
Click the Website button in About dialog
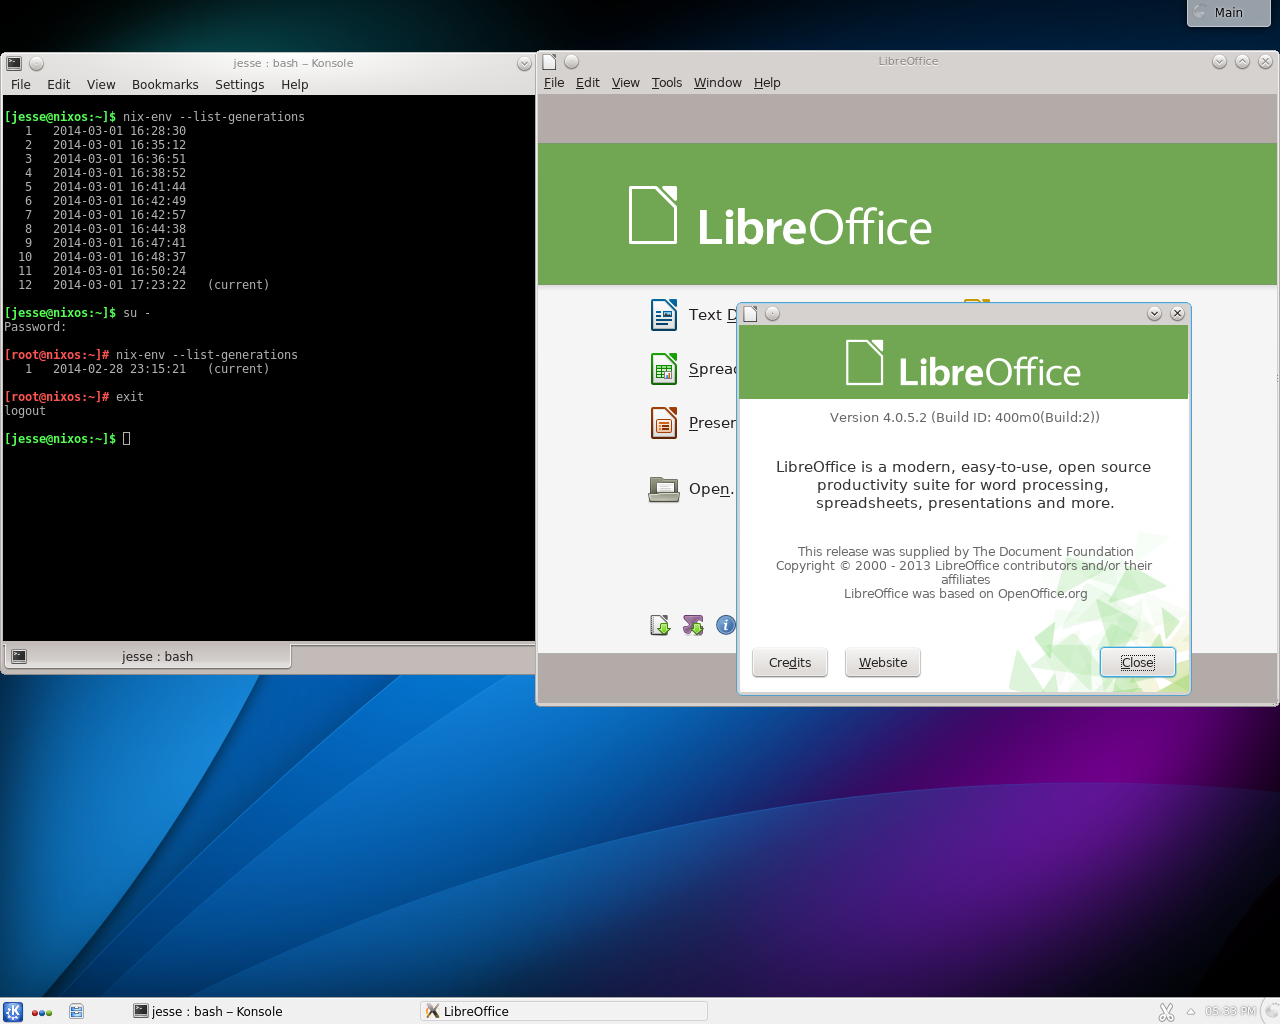tap(883, 662)
